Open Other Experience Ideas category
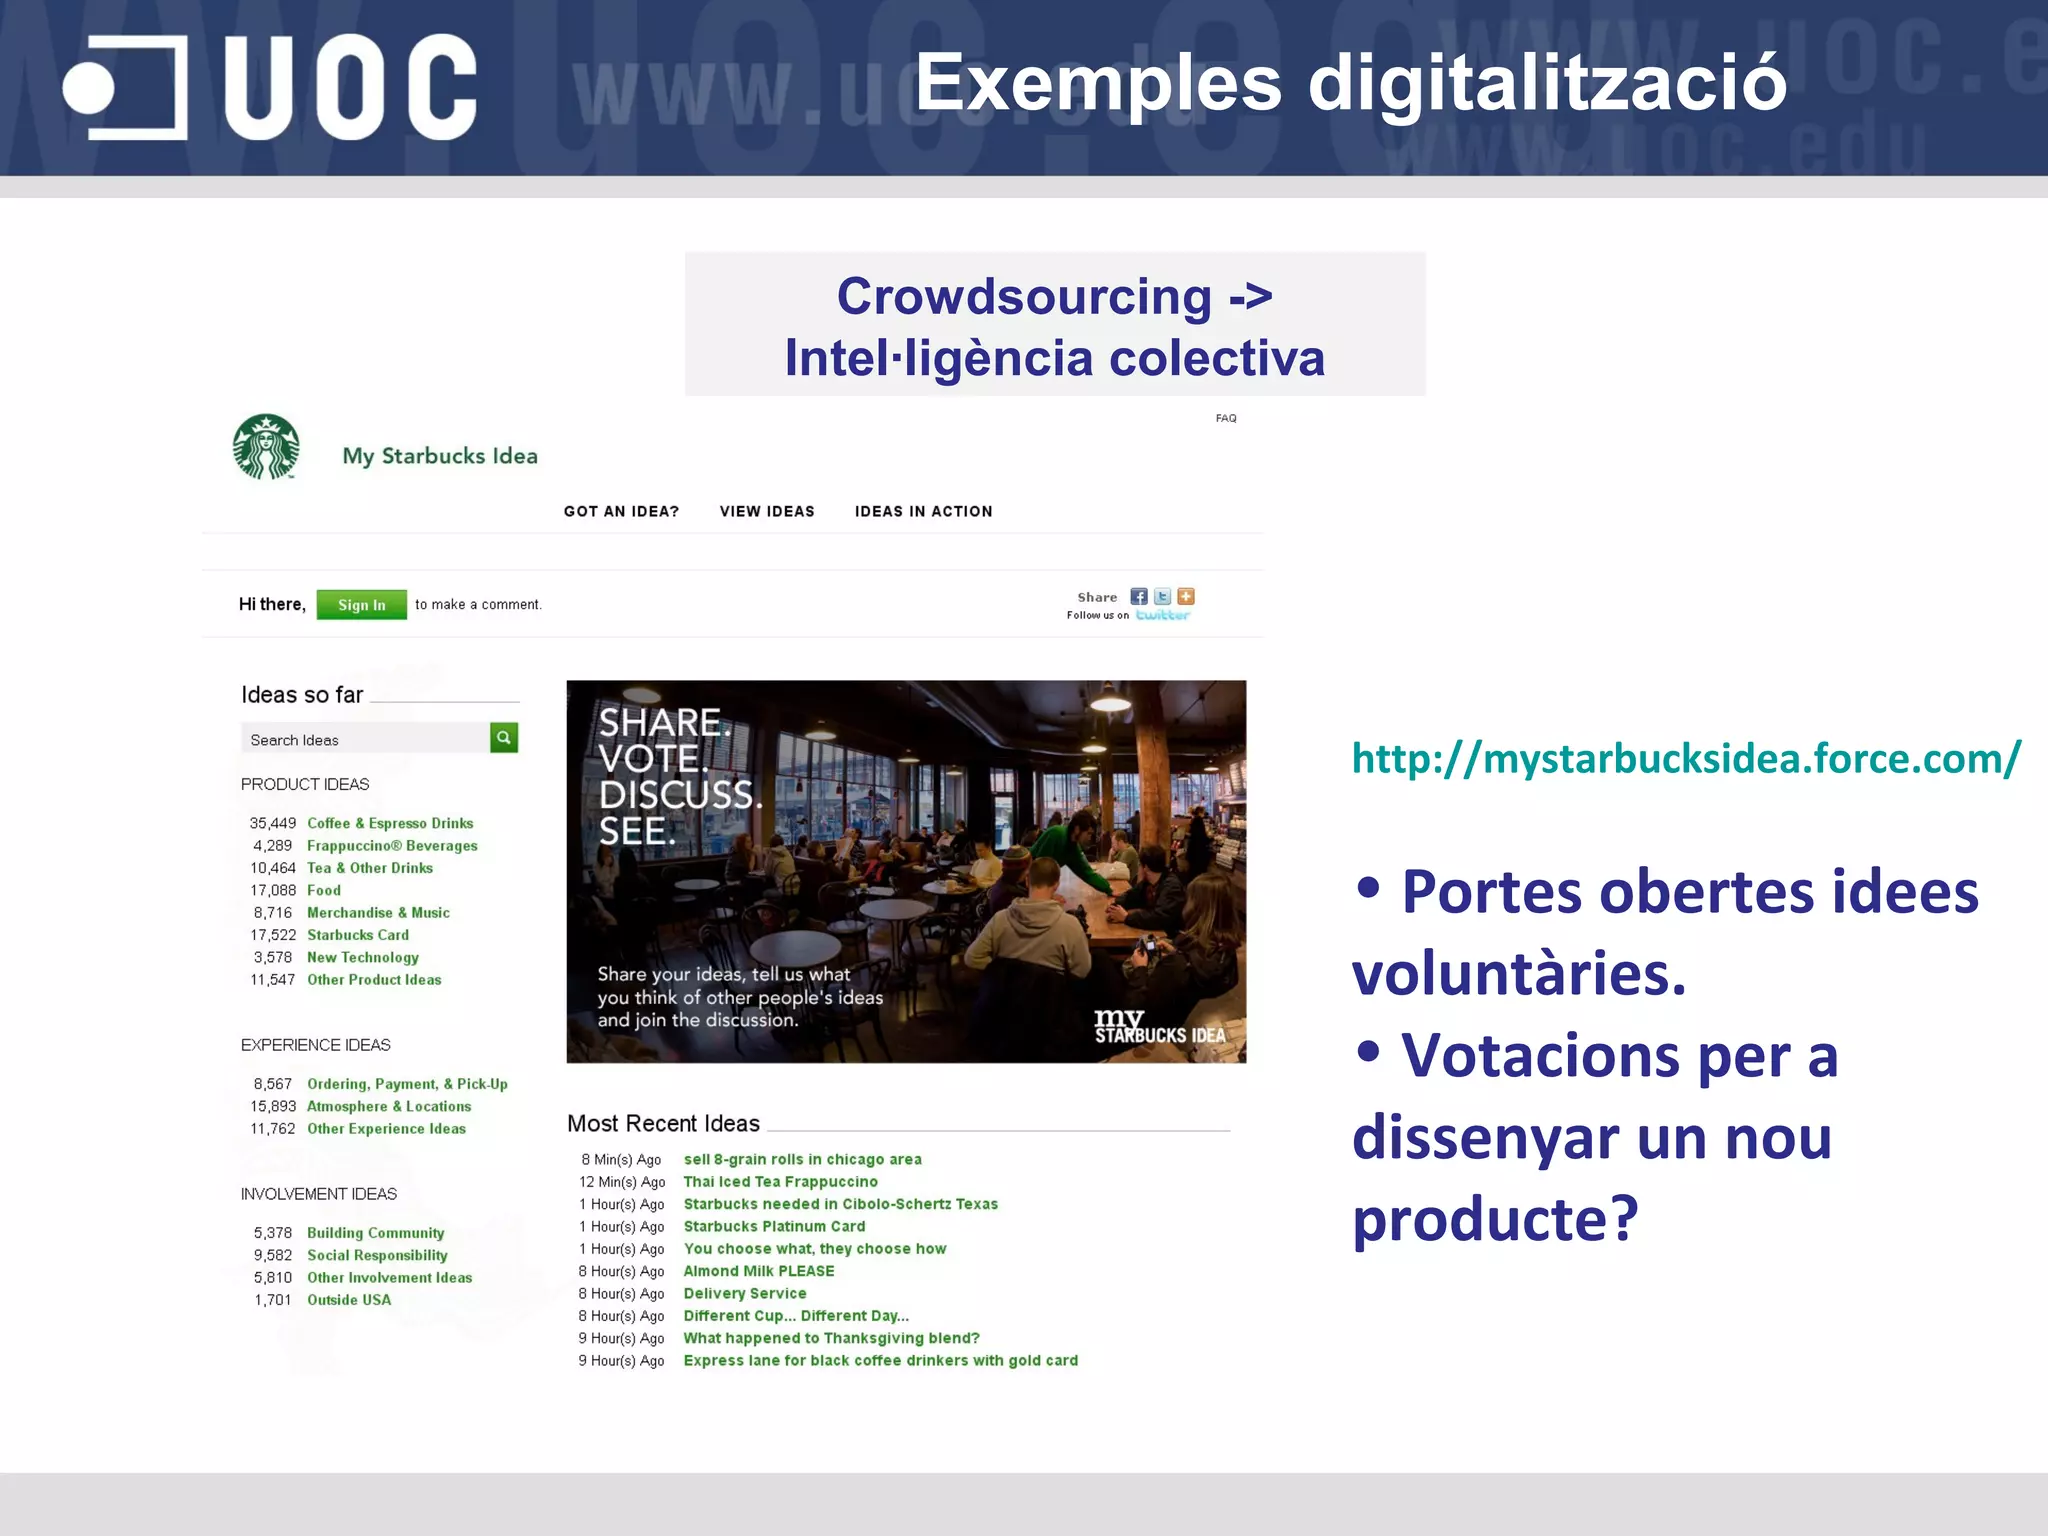Viewport: 2048px width, 1536px height. coord(386,1129)
